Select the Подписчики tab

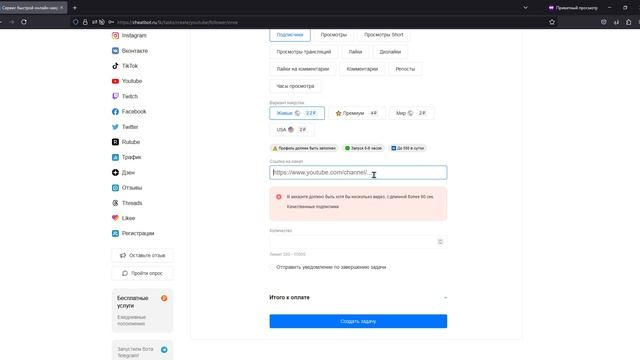pos(290,35)
